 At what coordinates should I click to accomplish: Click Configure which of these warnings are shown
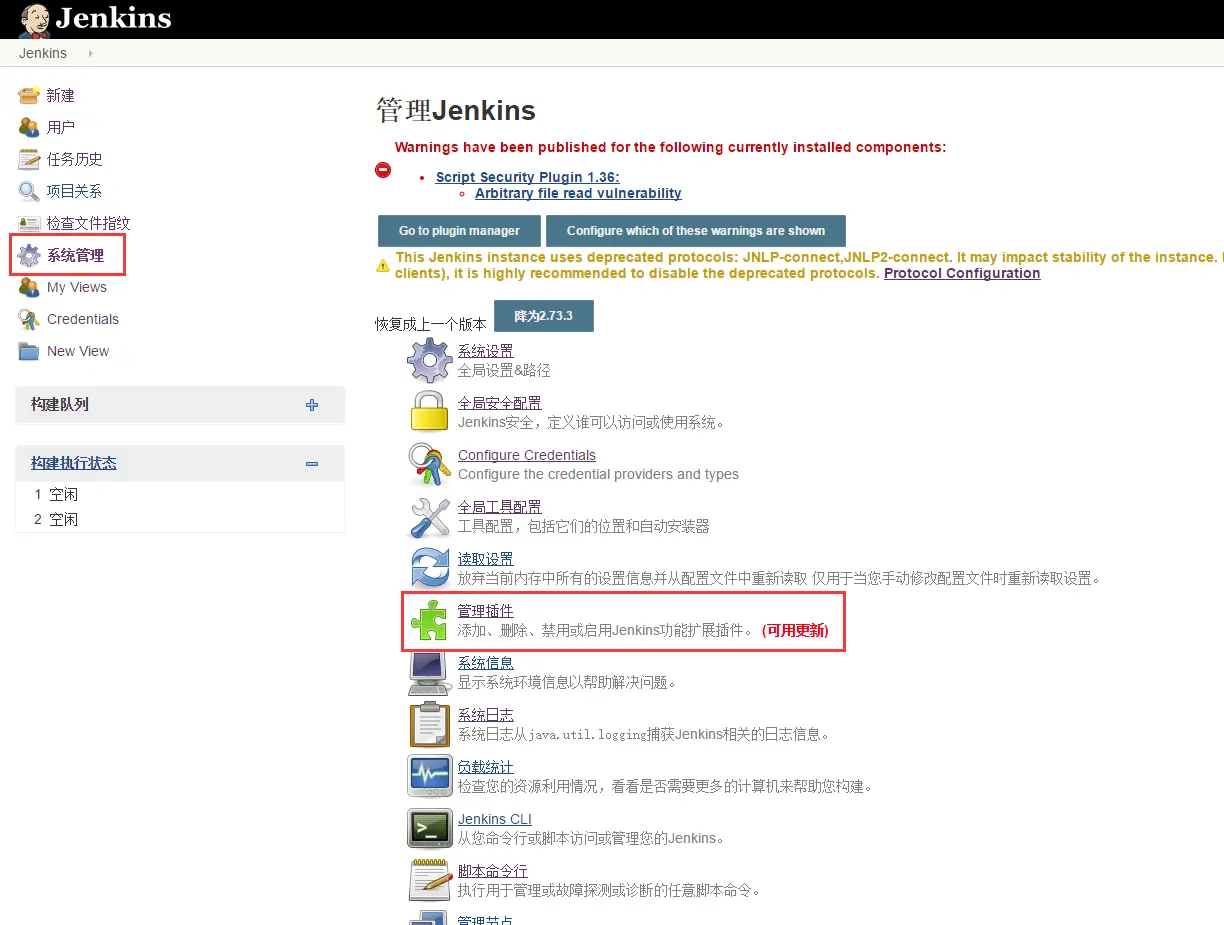pyautogui.click(x=696, y=231)
